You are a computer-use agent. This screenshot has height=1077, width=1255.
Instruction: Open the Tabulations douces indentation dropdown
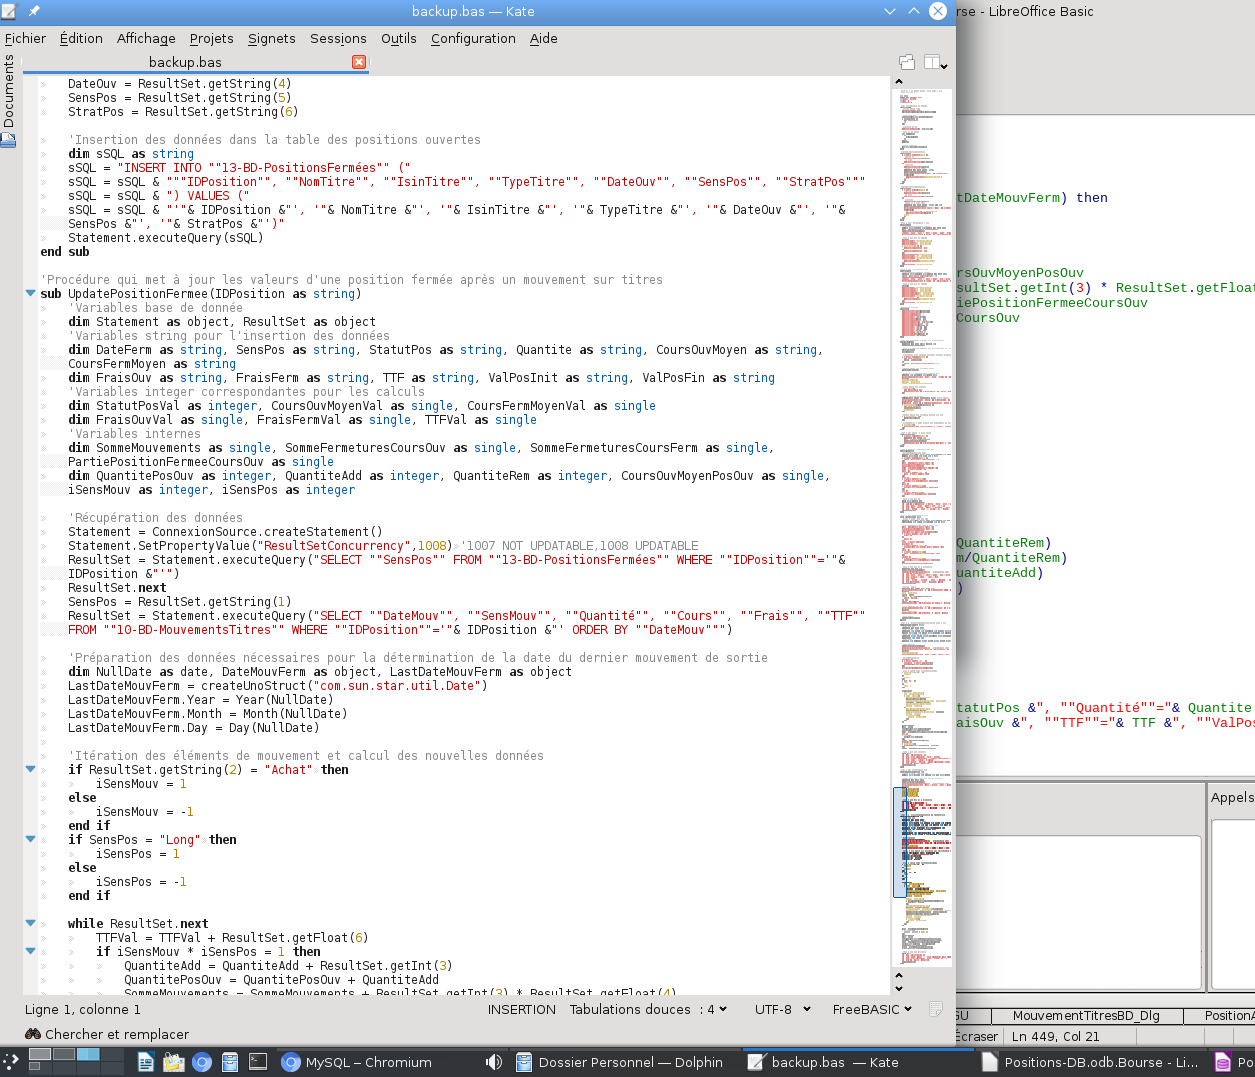tap(649, 1009)
